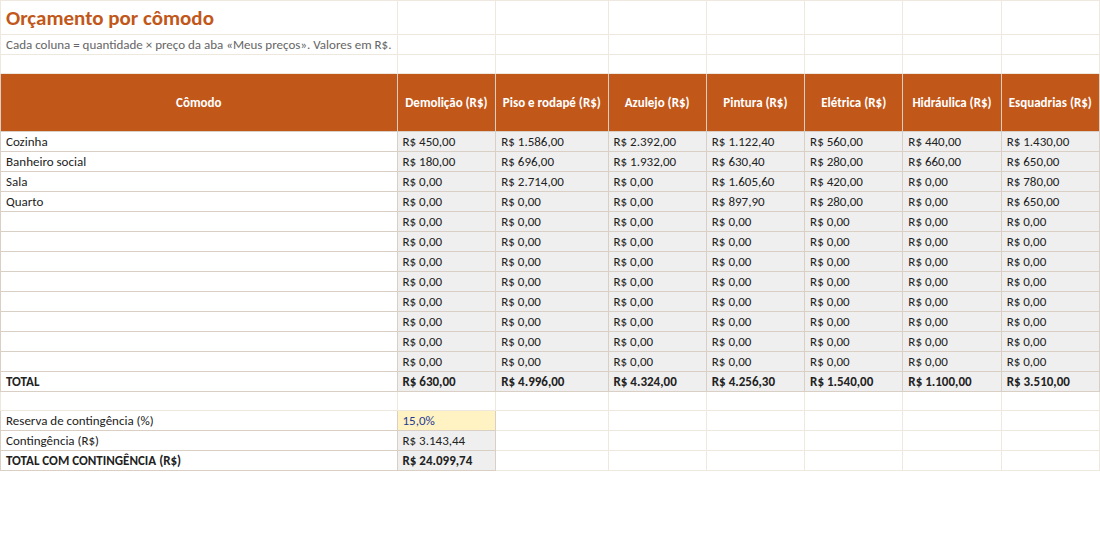
Task: Select the 'Cômodo' column header
Action: 199,102
